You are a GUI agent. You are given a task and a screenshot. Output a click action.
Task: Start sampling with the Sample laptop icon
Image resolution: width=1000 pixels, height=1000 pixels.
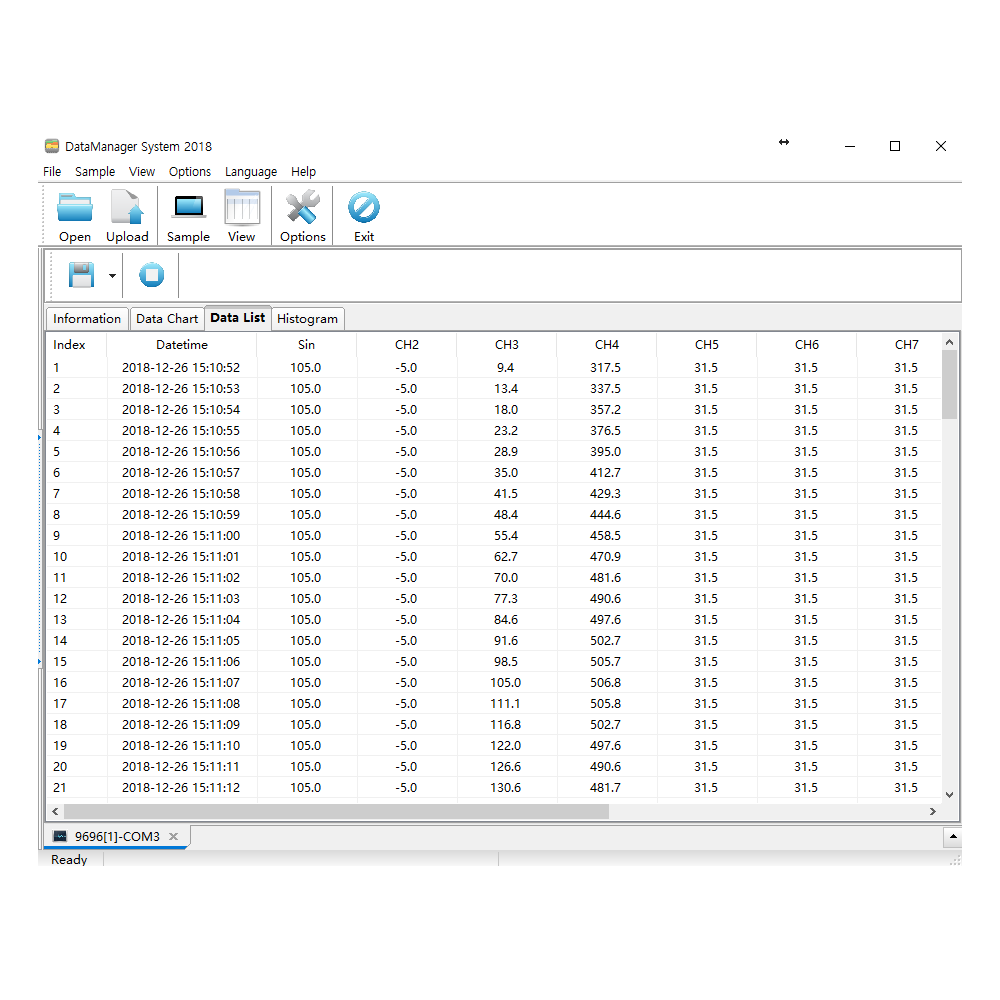[x=188, y=208]
